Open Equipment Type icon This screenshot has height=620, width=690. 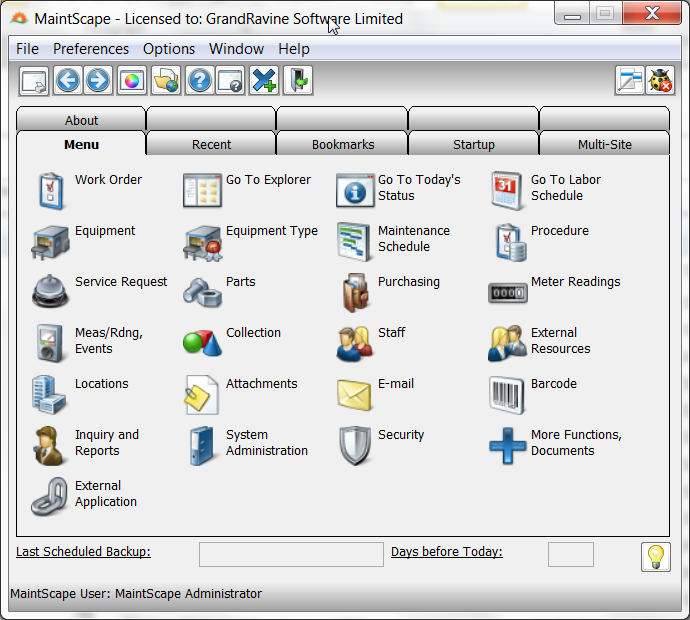tap(202, 242)
